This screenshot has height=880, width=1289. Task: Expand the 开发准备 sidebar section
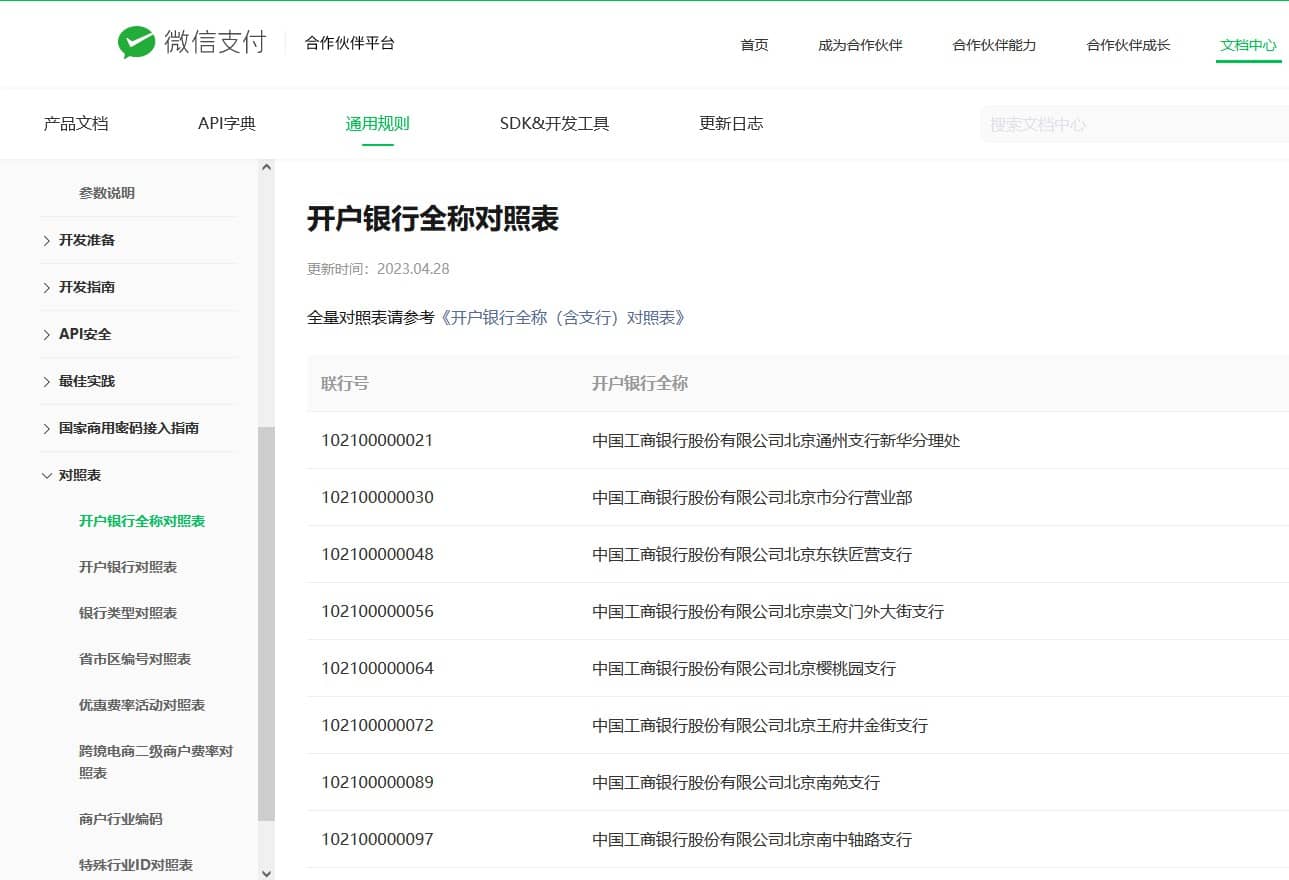pos(86,240)
